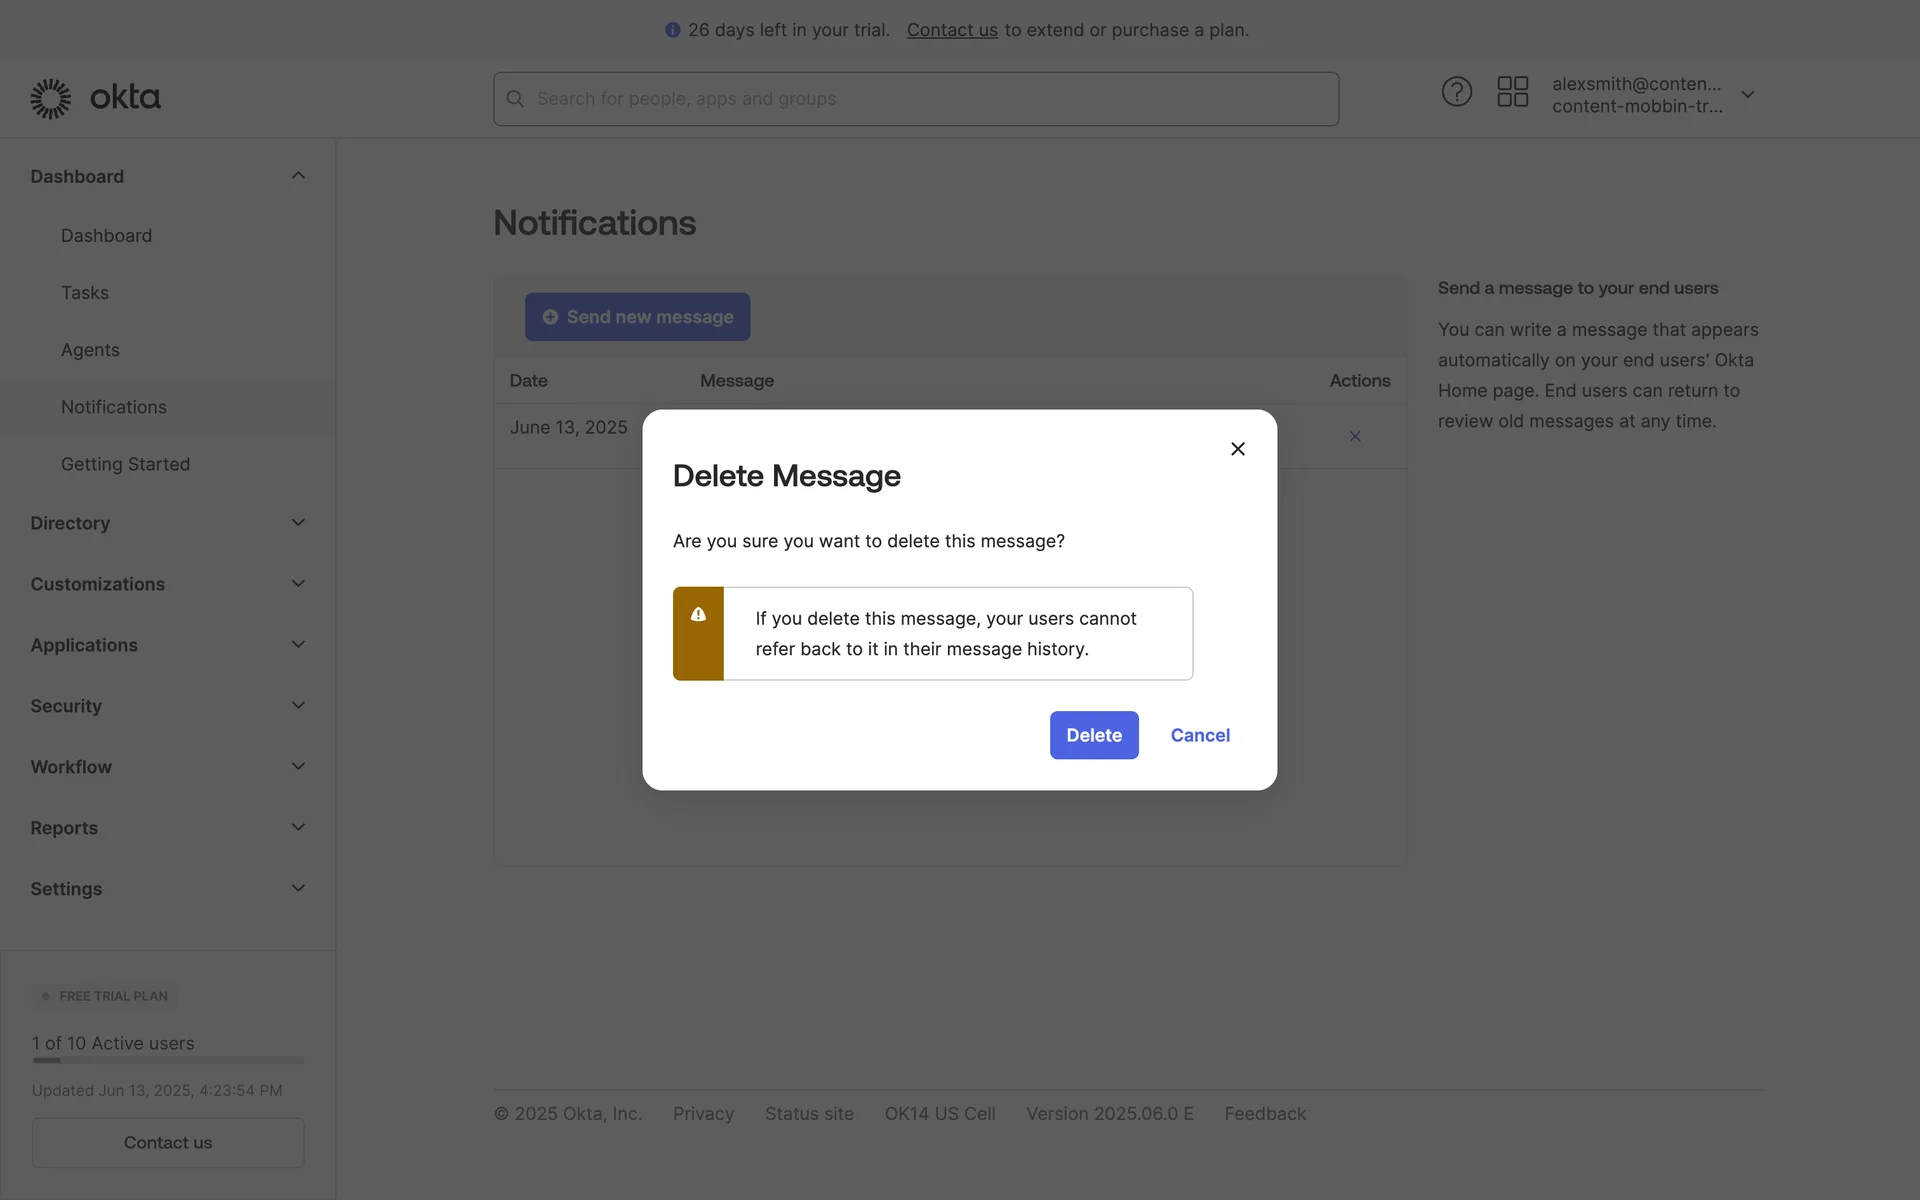1920x1200 pixels.
Task: Click Send new message button
Action: 637,317
